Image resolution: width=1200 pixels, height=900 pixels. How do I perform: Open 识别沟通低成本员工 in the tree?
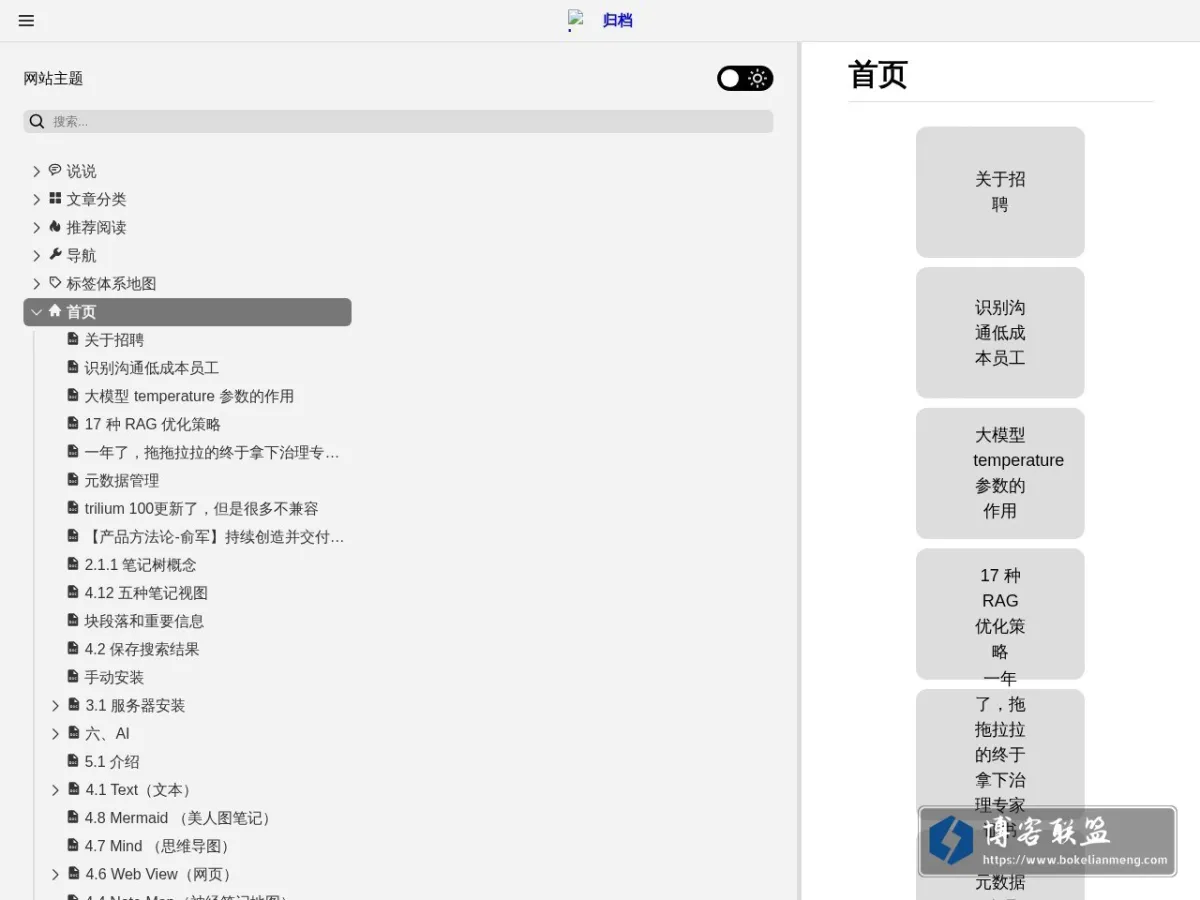[152, 368]
